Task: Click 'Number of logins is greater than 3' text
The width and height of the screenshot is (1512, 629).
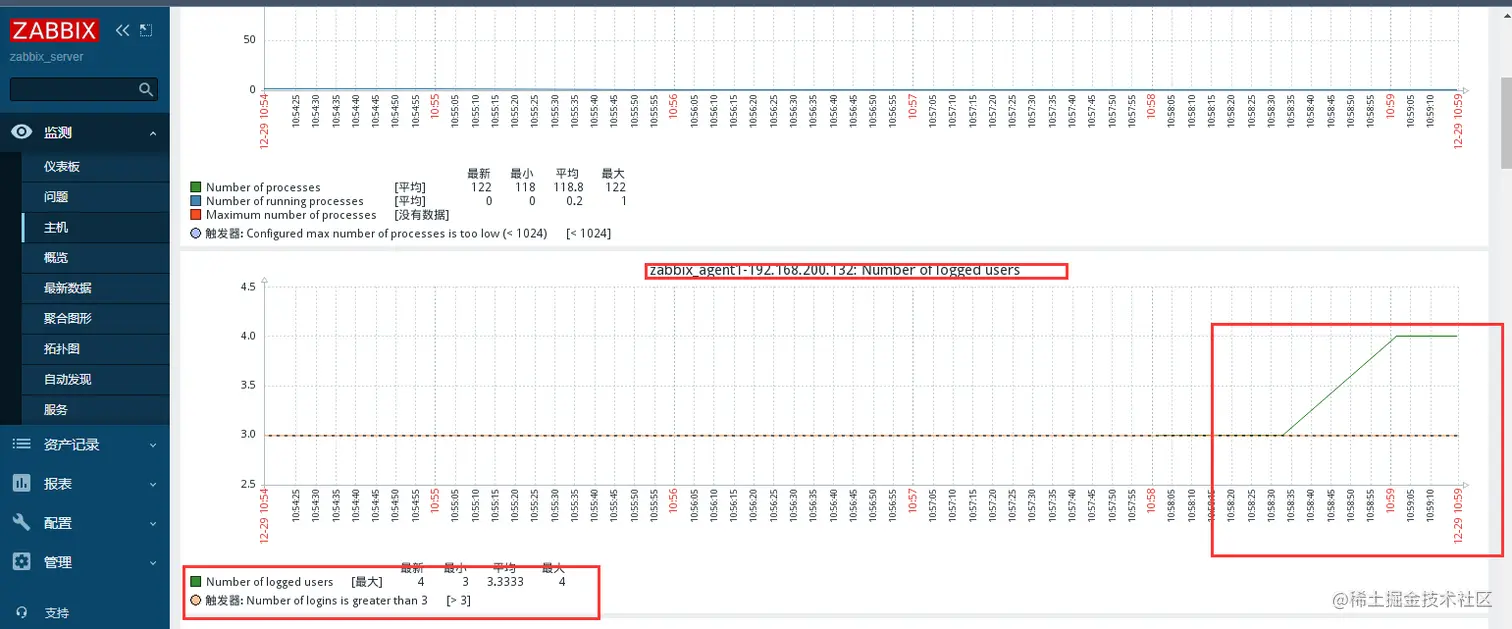Action: coord(337,600)
